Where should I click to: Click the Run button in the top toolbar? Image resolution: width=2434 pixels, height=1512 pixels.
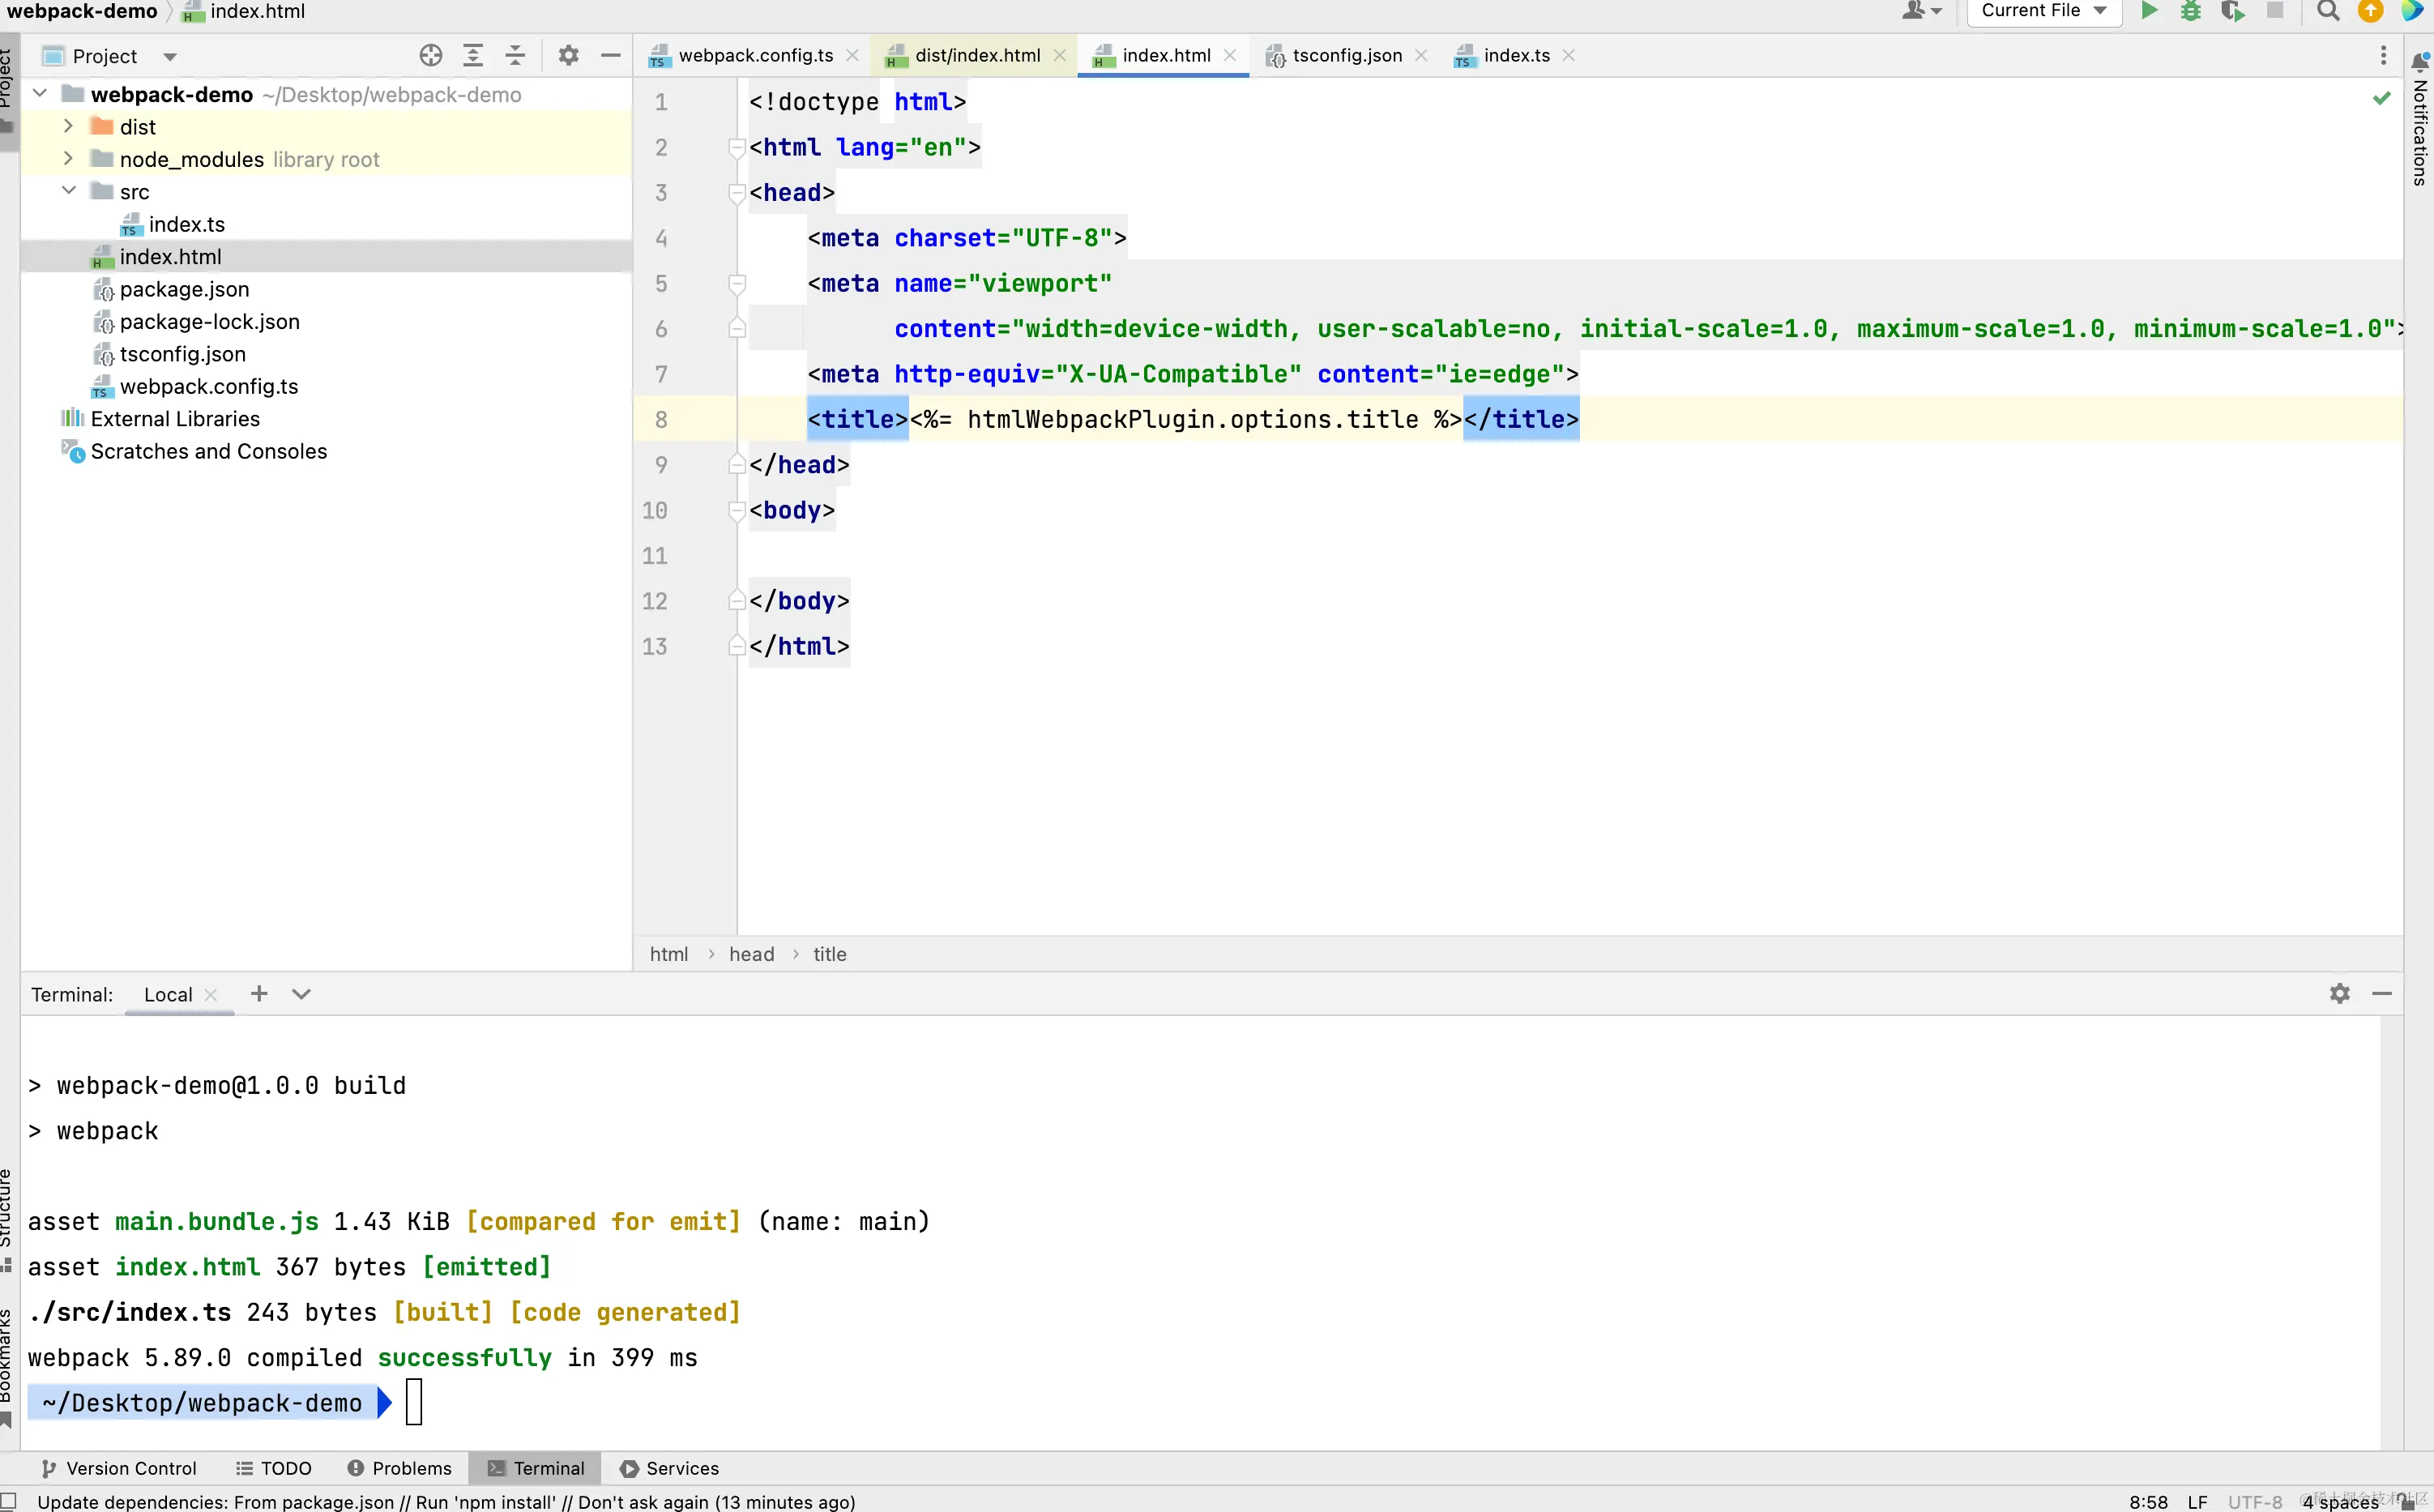[2149, 11]
